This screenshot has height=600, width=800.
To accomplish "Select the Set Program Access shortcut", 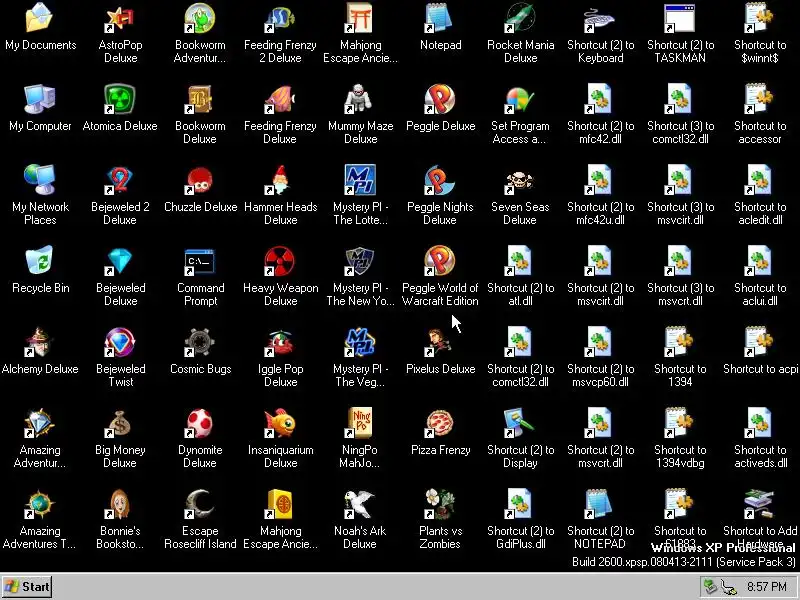I will (x=520, y=99).
